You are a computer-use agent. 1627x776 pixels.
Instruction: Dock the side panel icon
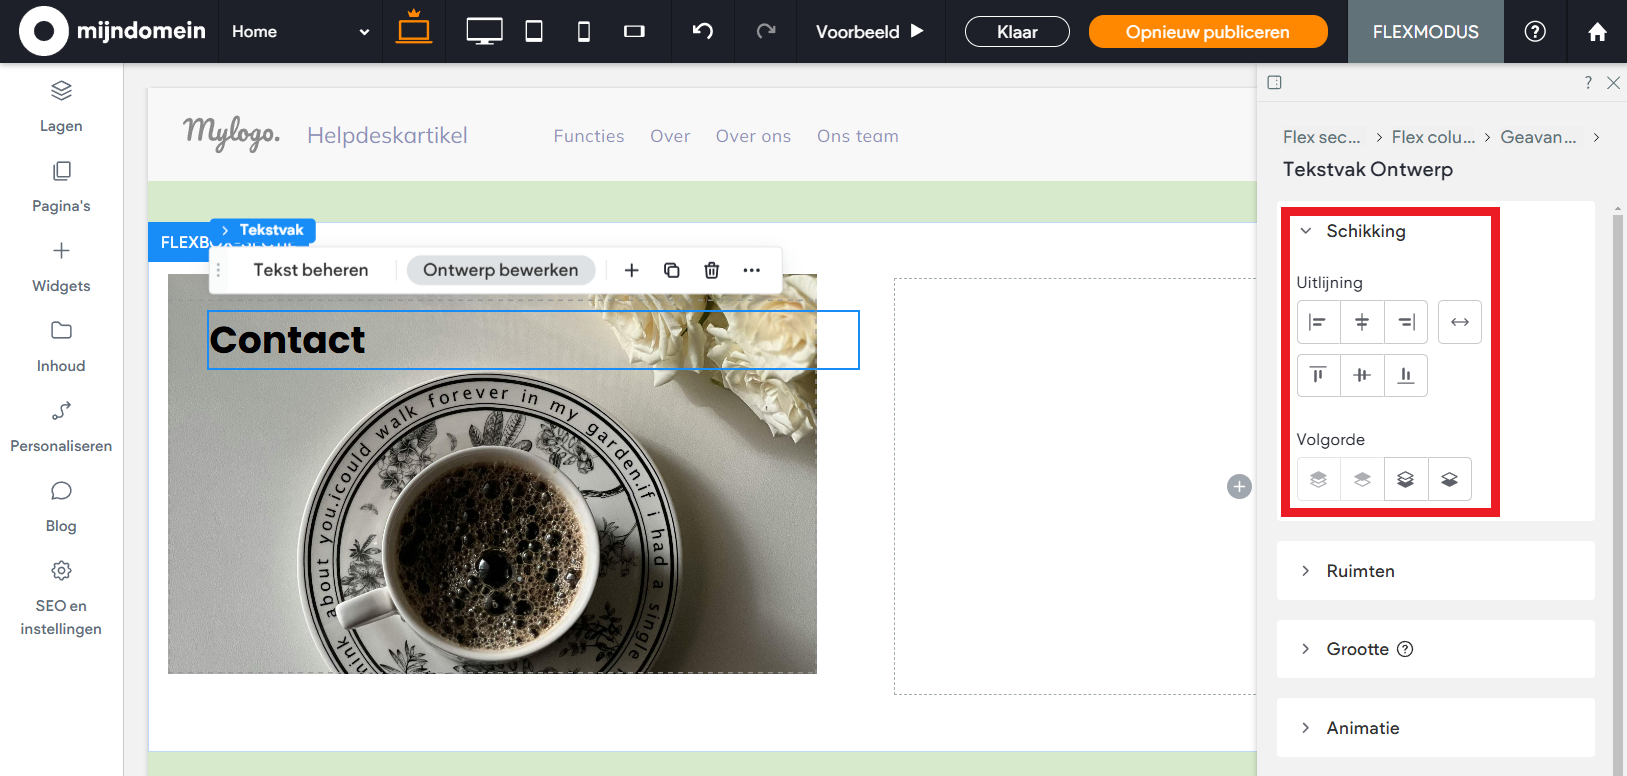(x=1274, y=82)
